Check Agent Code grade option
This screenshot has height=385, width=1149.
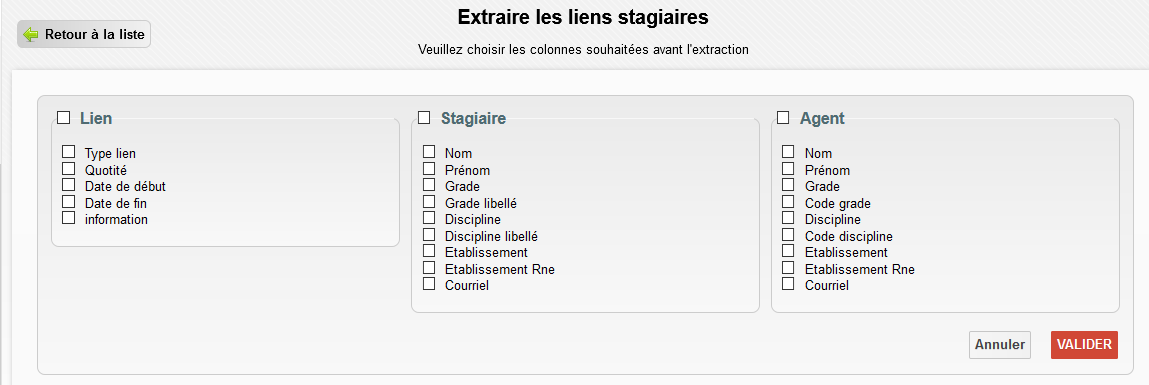[x=788, y=202]
